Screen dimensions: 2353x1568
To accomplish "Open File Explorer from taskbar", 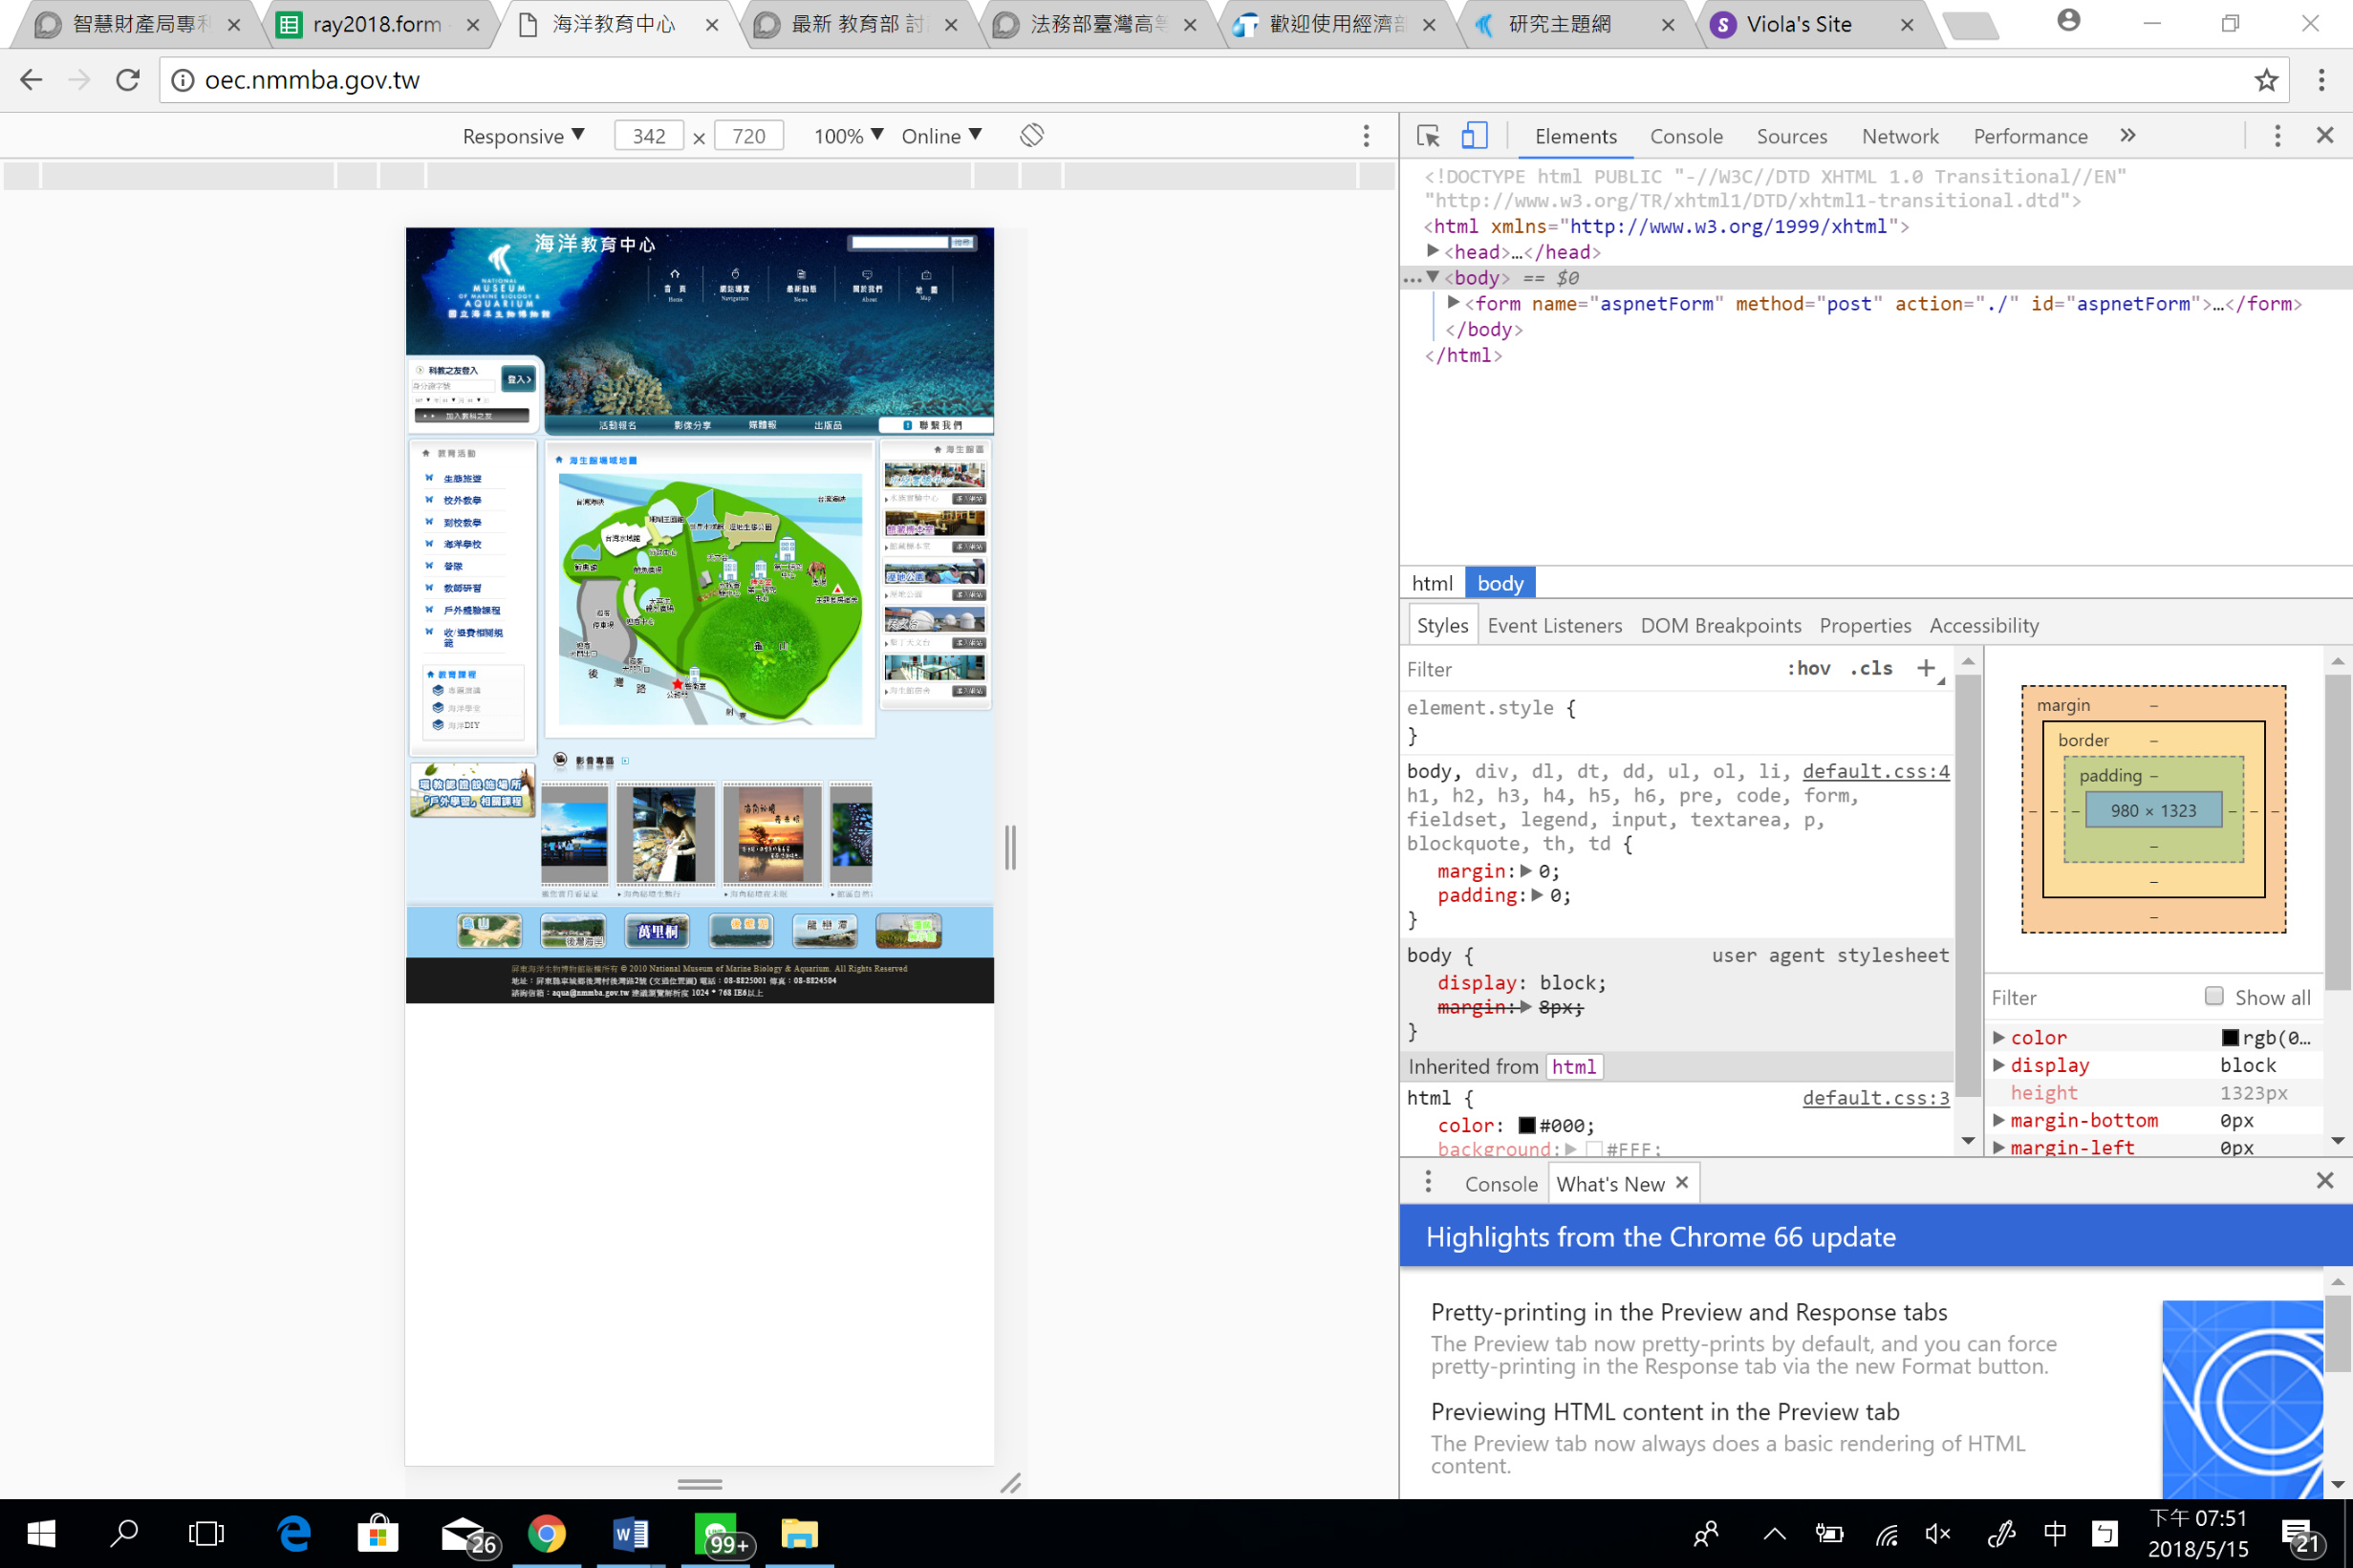I will [799, 1533].
